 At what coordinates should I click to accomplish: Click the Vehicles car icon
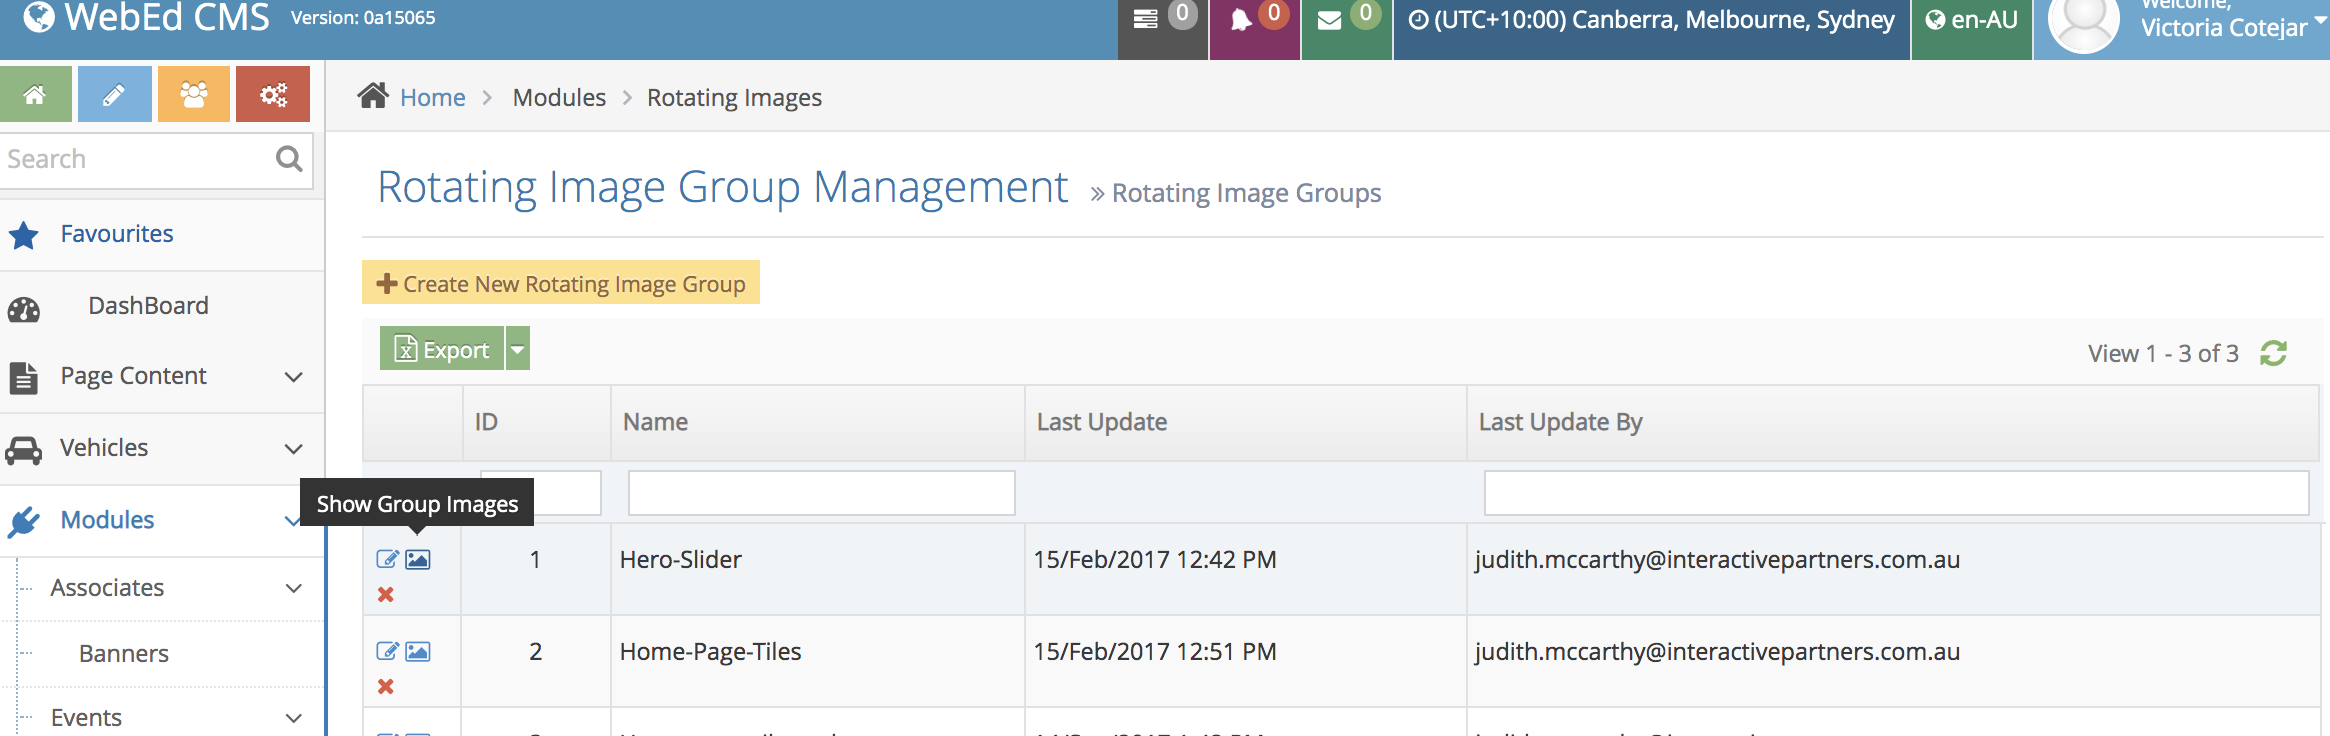tap(24, 450)
